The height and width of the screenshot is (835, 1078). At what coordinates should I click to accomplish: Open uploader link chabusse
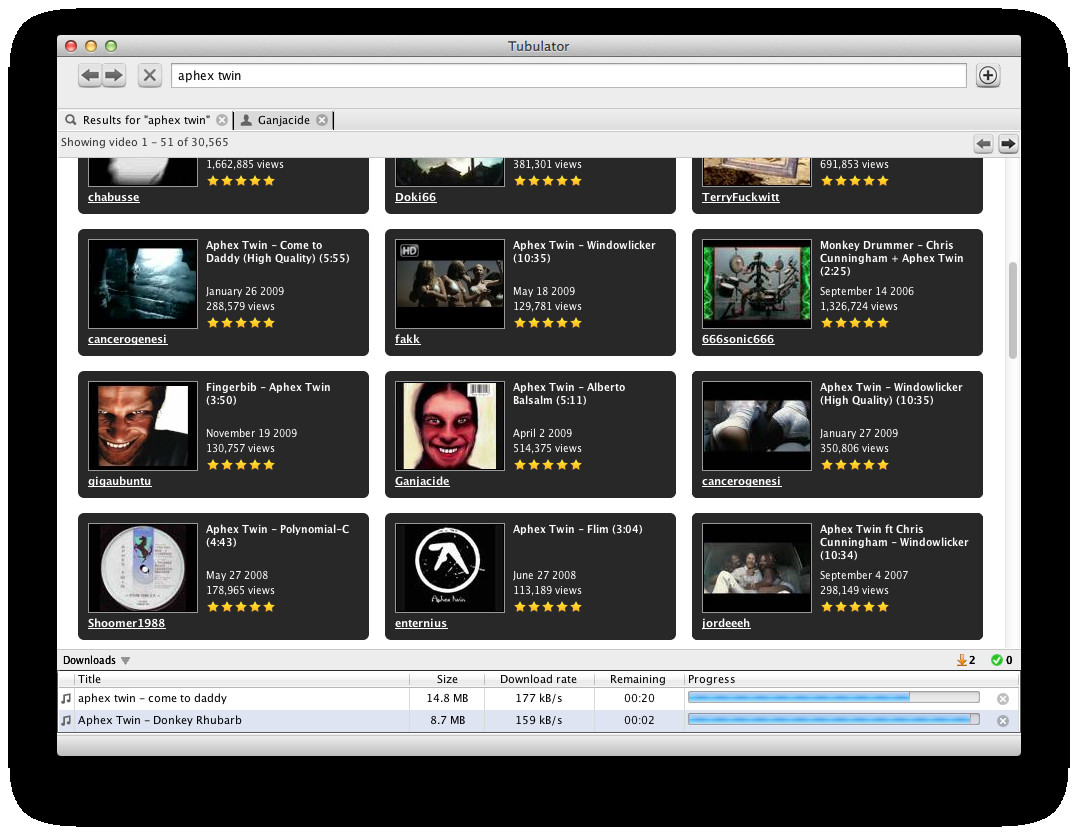113,197
